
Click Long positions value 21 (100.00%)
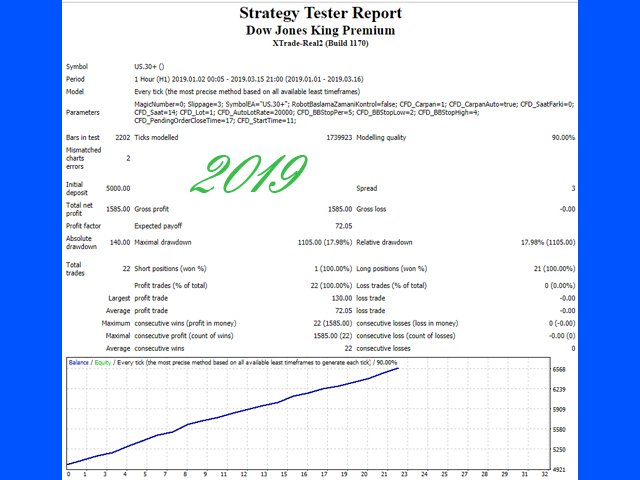pos(555,269)
